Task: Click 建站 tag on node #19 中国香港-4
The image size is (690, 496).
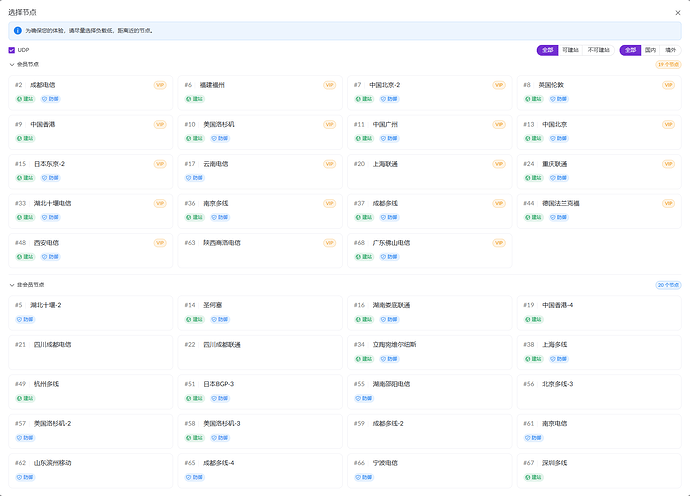Action: point(534,320)
